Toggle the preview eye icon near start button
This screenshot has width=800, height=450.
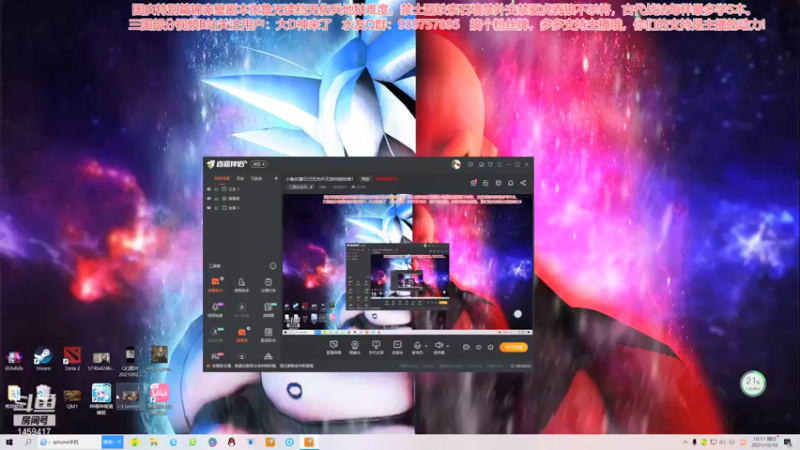(x=479, y=347)
